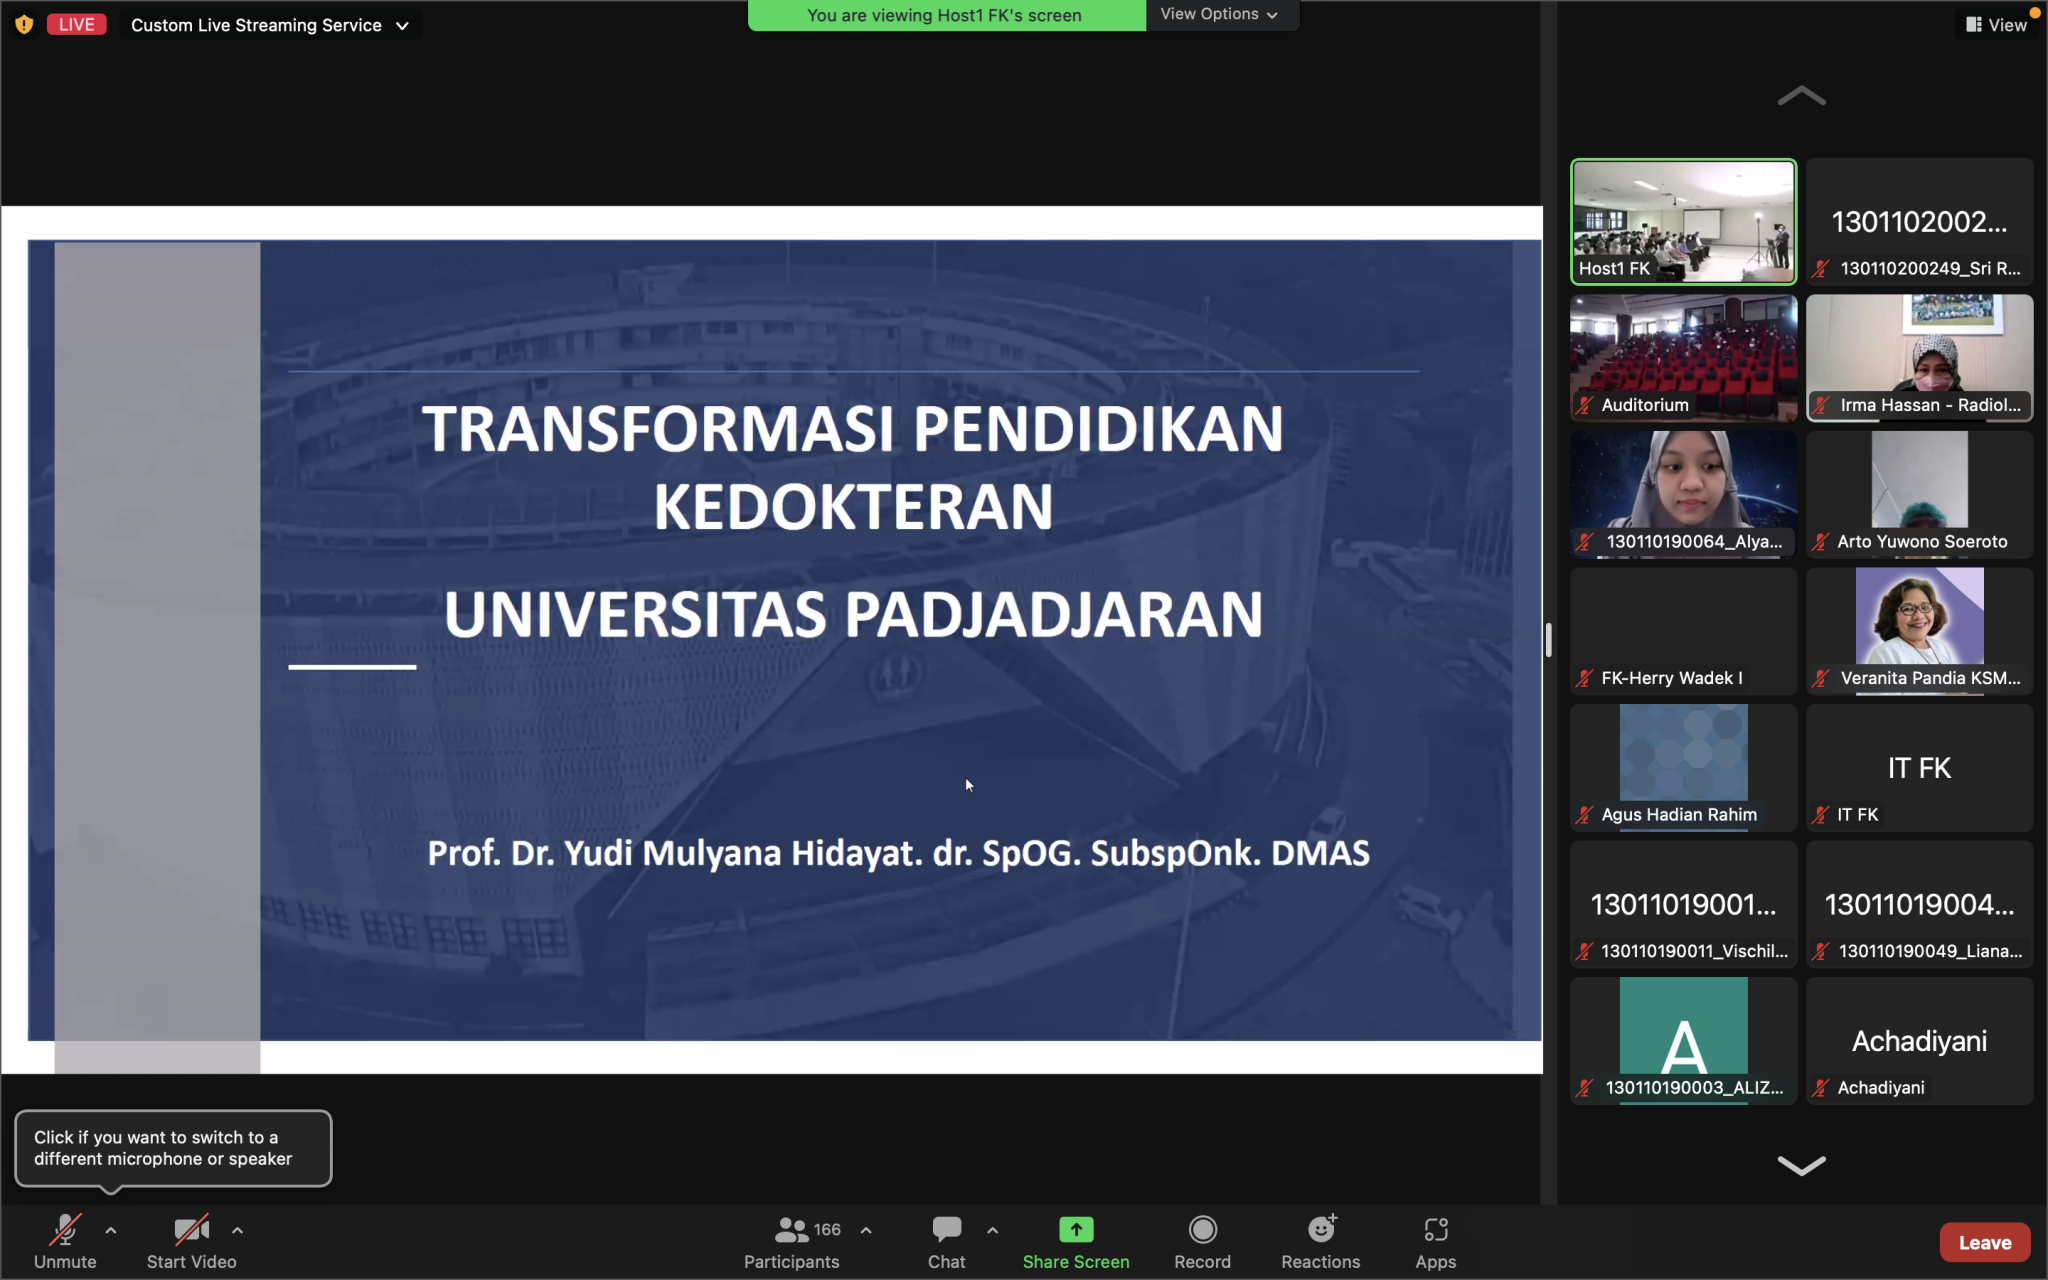Click the Share Screen label
This screenshot has width=2048, height=1280.
(x=1076, y=1262)
